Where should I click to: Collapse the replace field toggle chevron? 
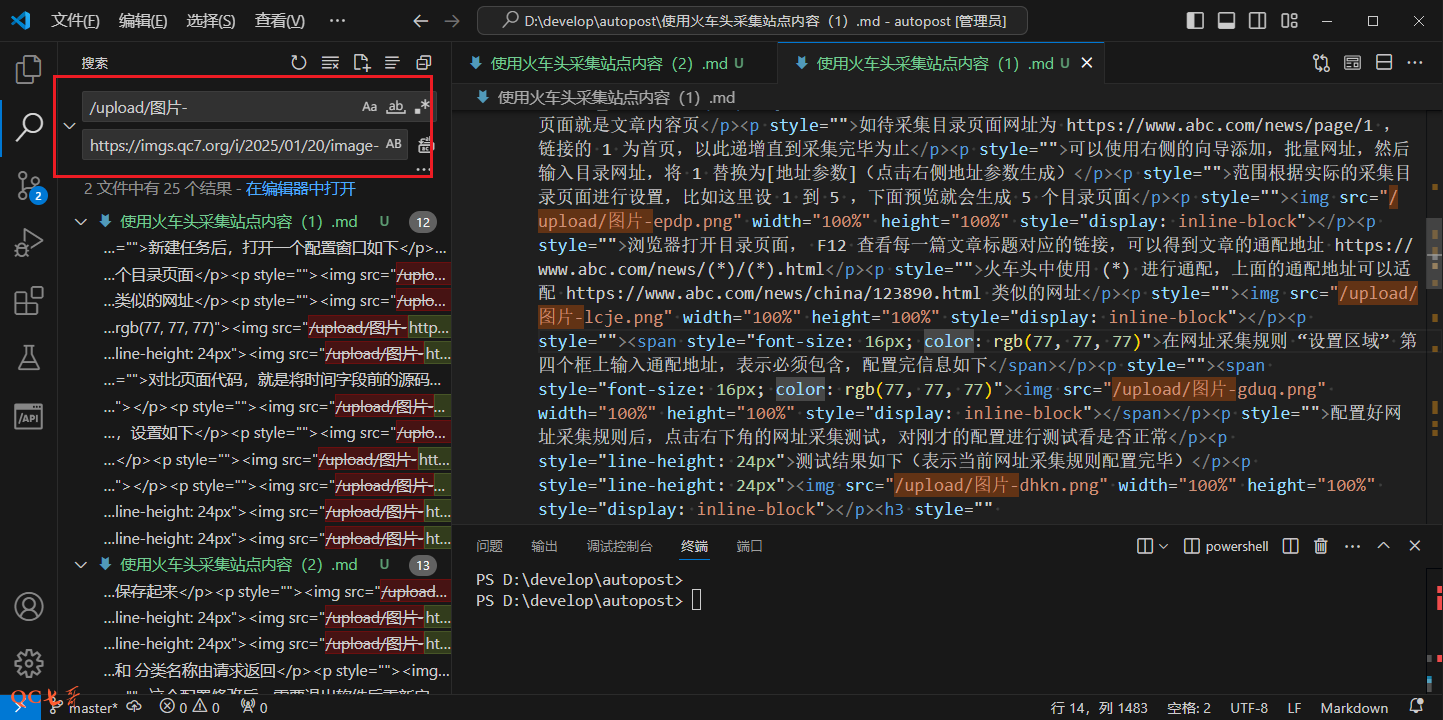point(69,126)
